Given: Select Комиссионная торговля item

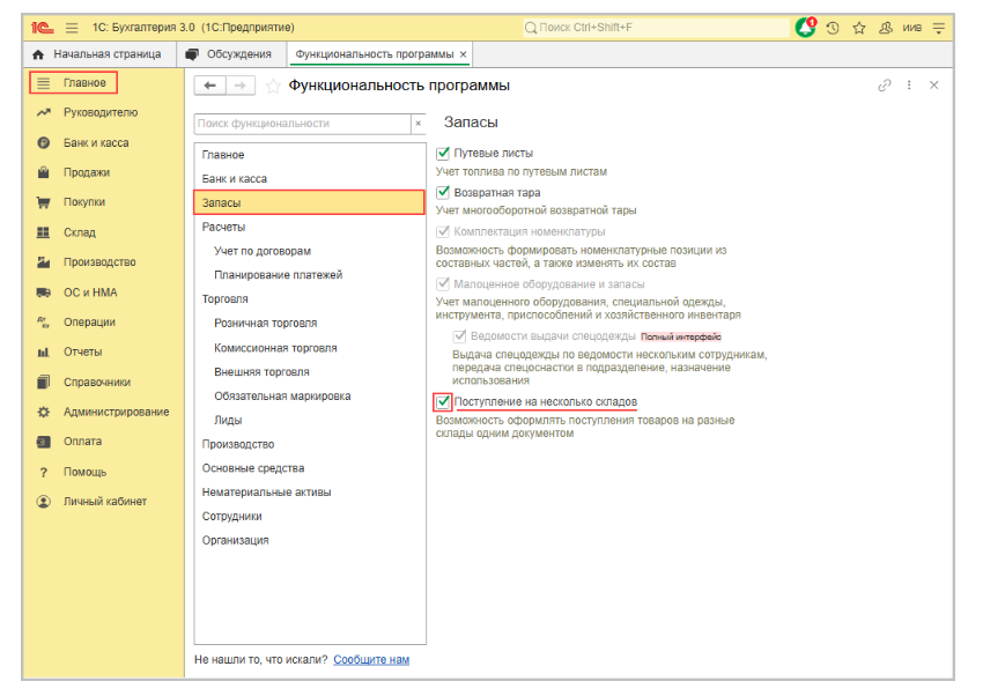Looking at the screenshot, I should tap(309, 348).
